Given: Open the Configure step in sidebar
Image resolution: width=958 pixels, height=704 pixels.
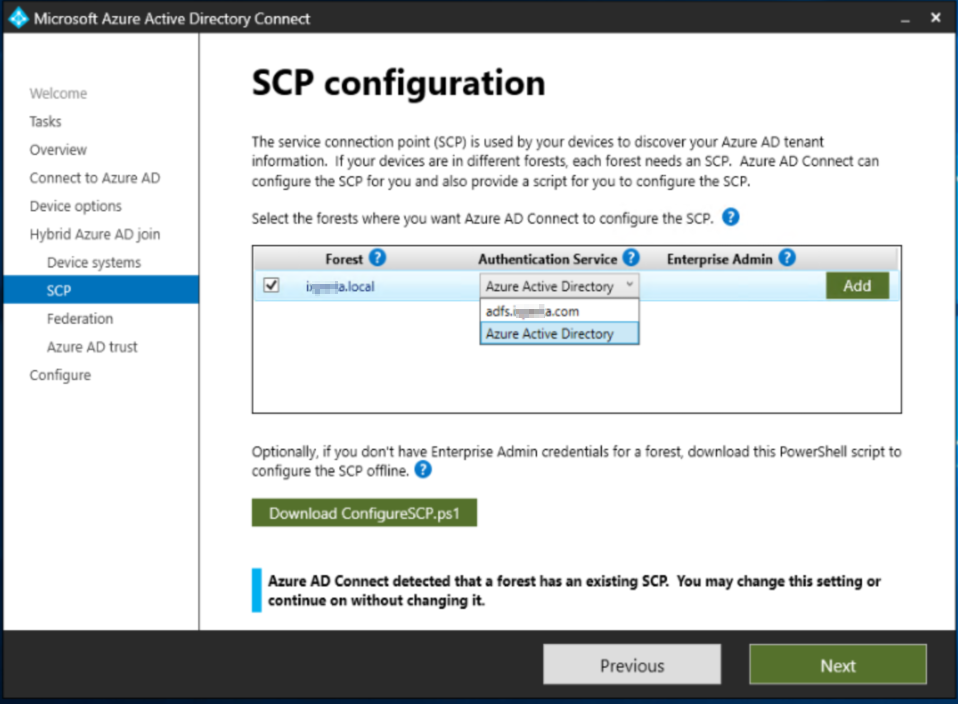Looking at the screenshot, I should click(x=60, y=375).
